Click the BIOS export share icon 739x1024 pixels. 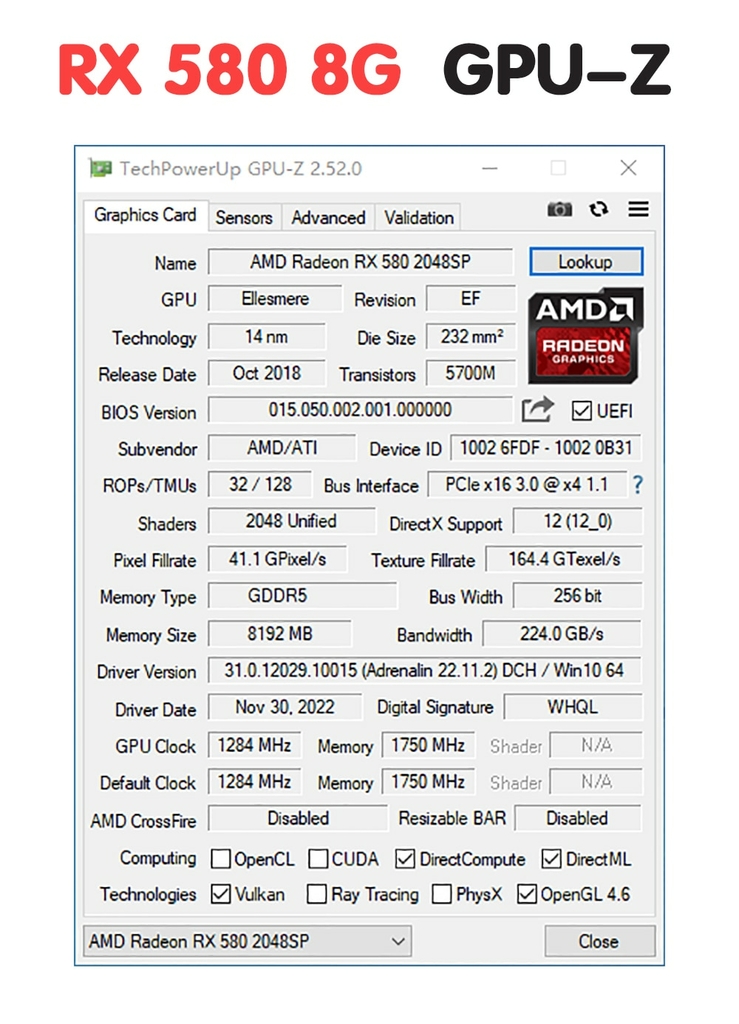point(538,410)
